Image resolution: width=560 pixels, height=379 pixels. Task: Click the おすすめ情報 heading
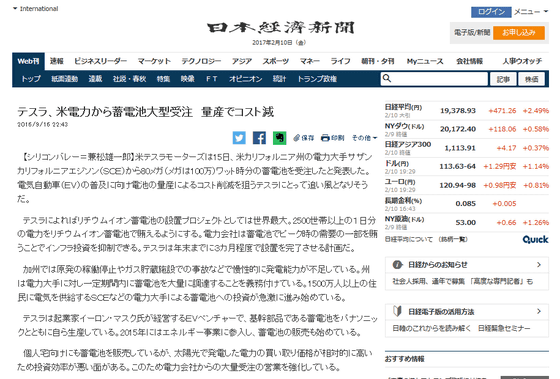coord(404,359)
